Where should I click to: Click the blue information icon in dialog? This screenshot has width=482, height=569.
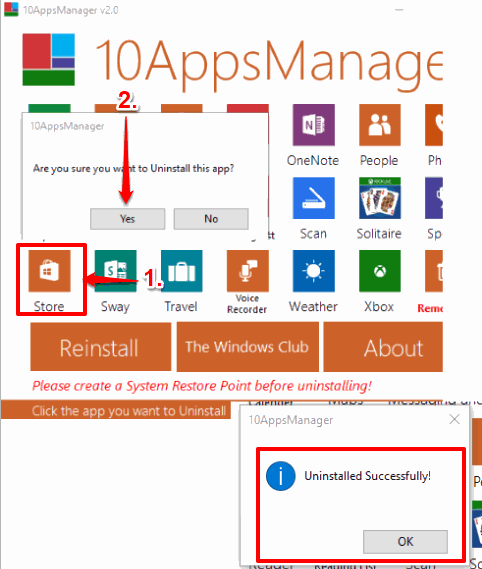(281, 476)
